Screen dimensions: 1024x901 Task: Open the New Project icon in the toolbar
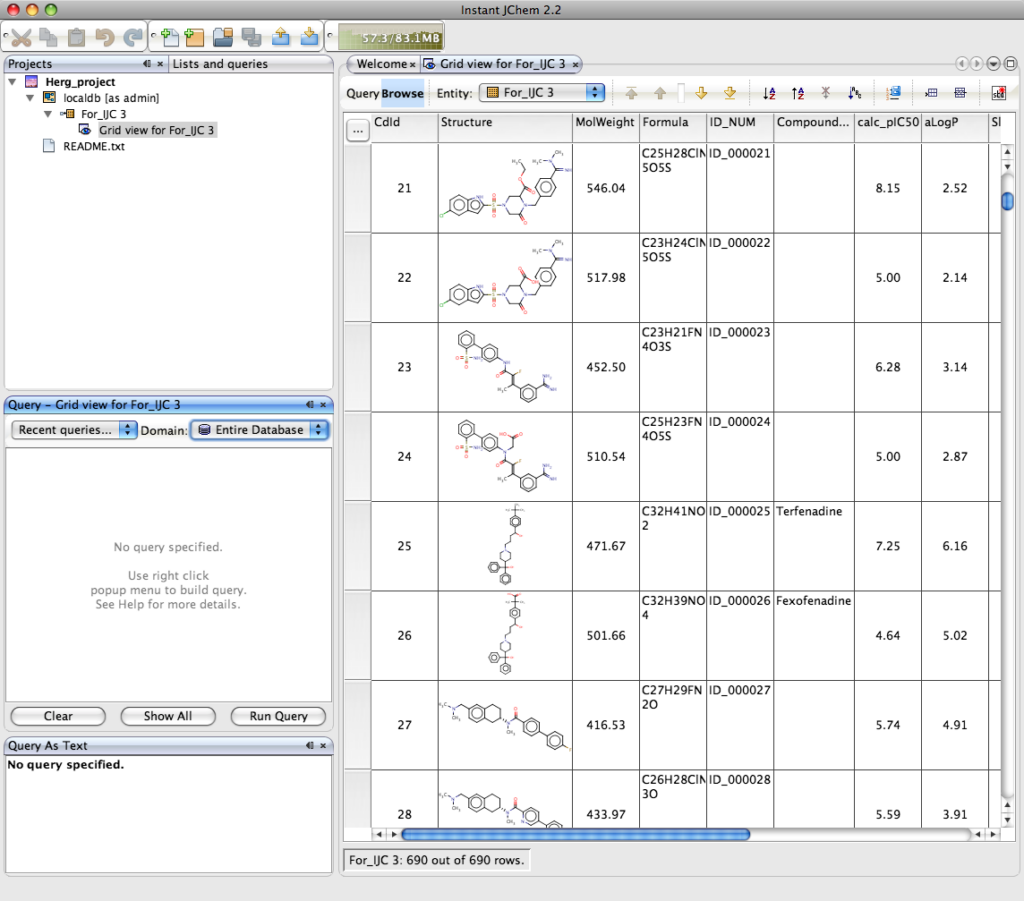tap(195, 36)
